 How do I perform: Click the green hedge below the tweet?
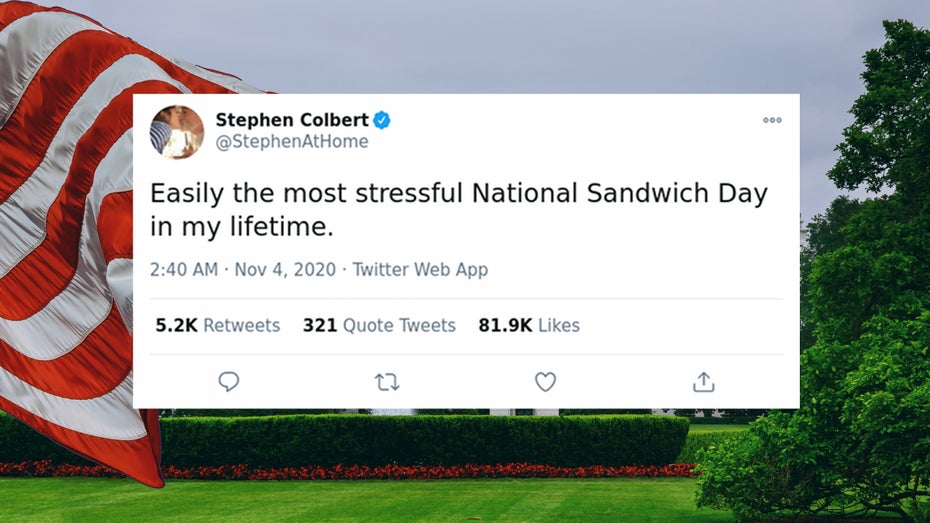point(420,440)
